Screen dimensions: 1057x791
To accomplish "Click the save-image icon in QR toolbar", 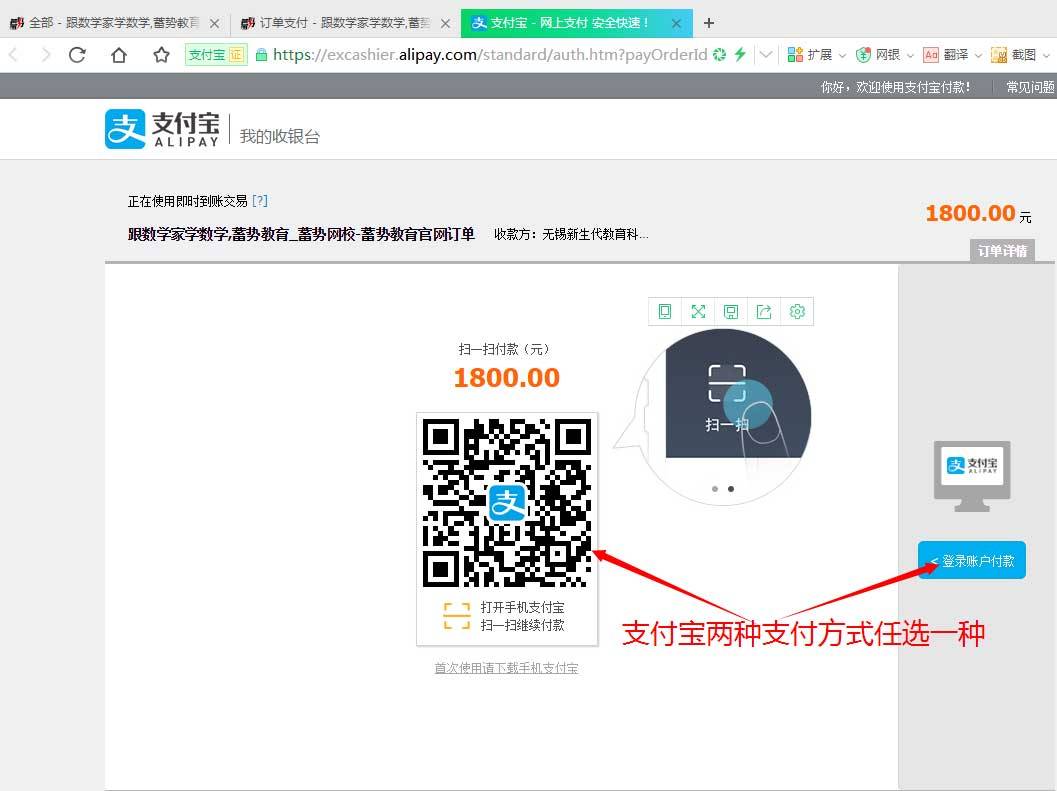I will pos(731,312).
